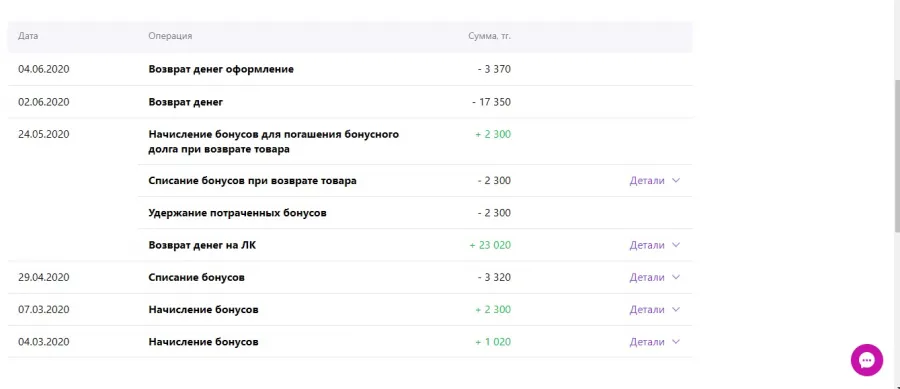The height and width of the screenshot is (389, 900).
Task: Click Возврат денег на ЛК operation text
Action: (203, 245)
